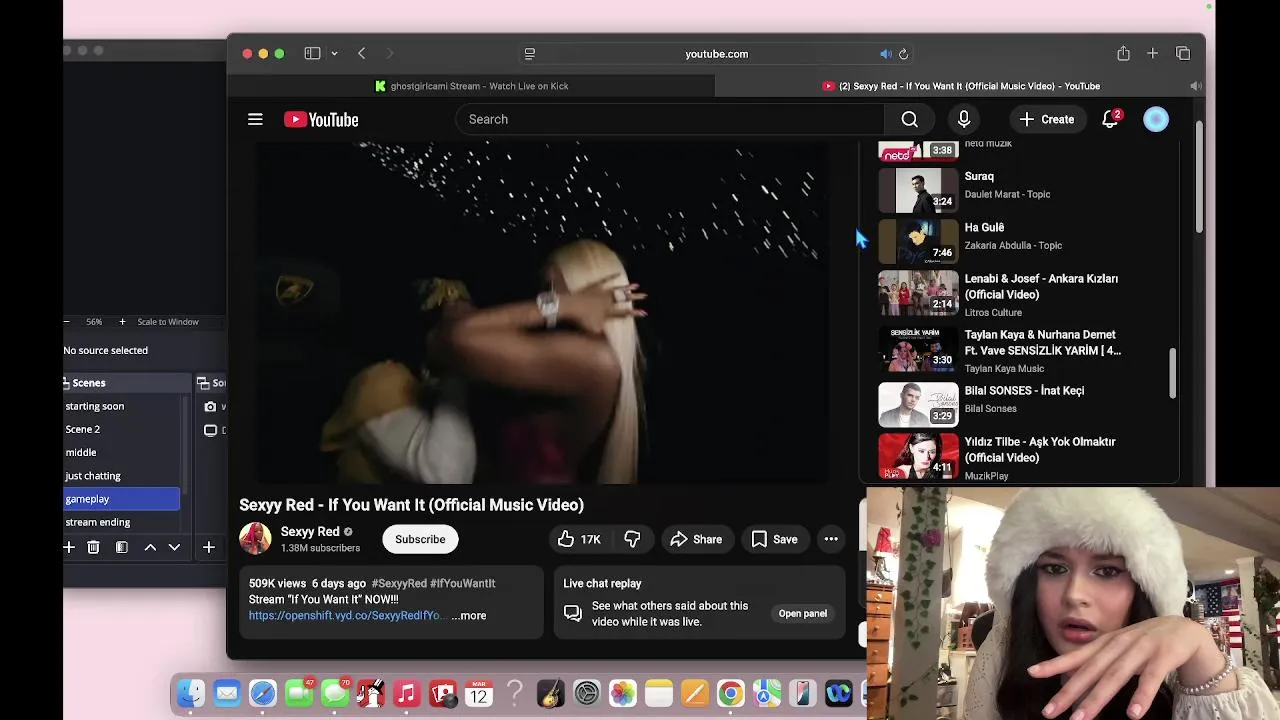1280x720 pixels.
Task: Dislike the Sexyy Red video
Action: point(632,539)
